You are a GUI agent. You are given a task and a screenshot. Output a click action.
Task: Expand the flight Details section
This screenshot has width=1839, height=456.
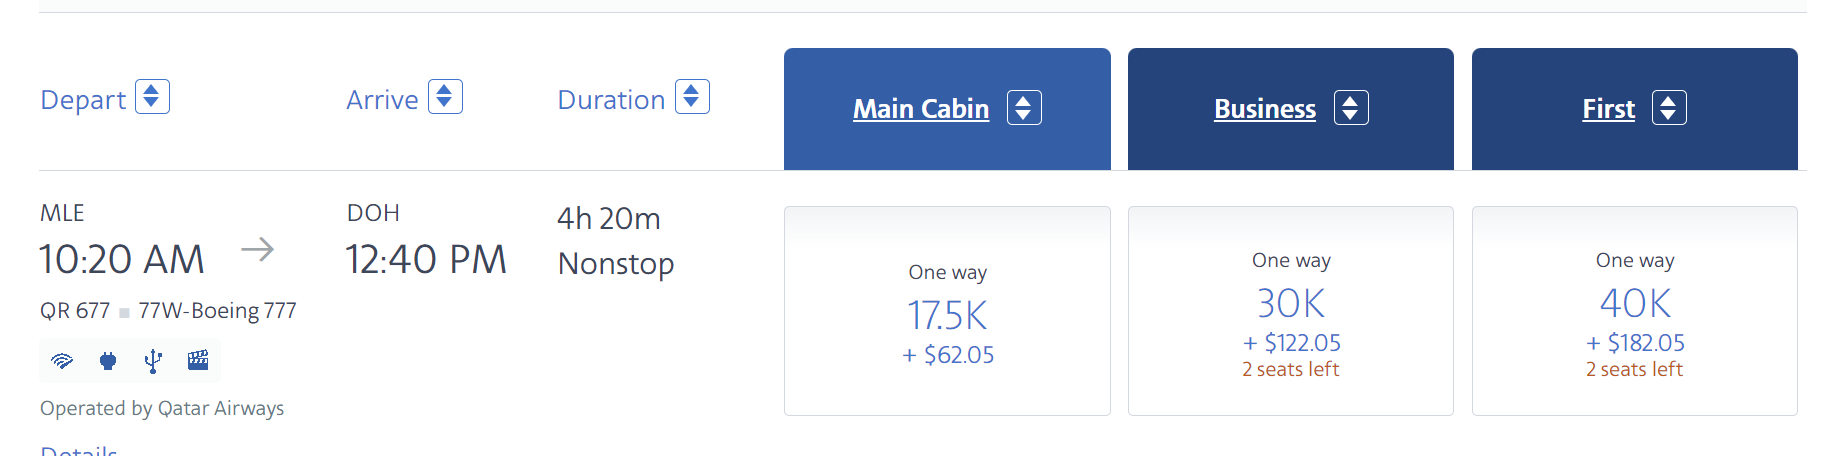[x=79, y=451]
